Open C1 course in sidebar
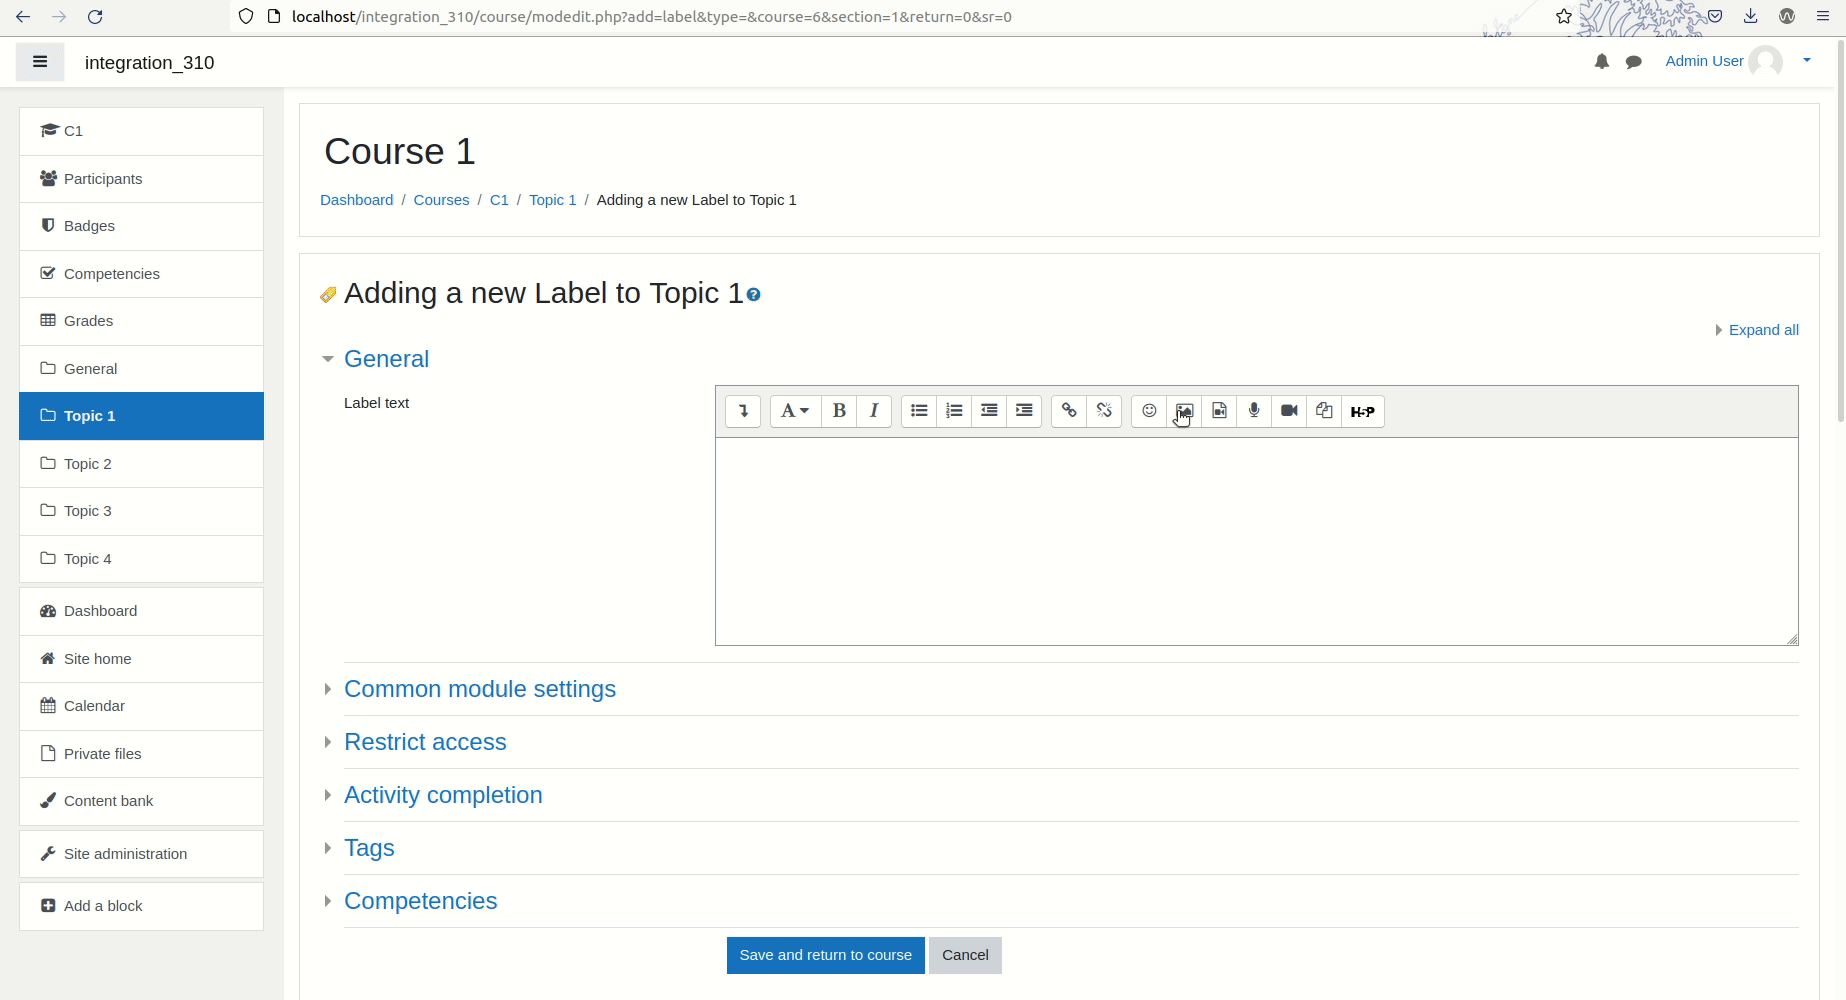This screenshot has width=1846, height=1000. pyautogui.click(x=141, y=131)
